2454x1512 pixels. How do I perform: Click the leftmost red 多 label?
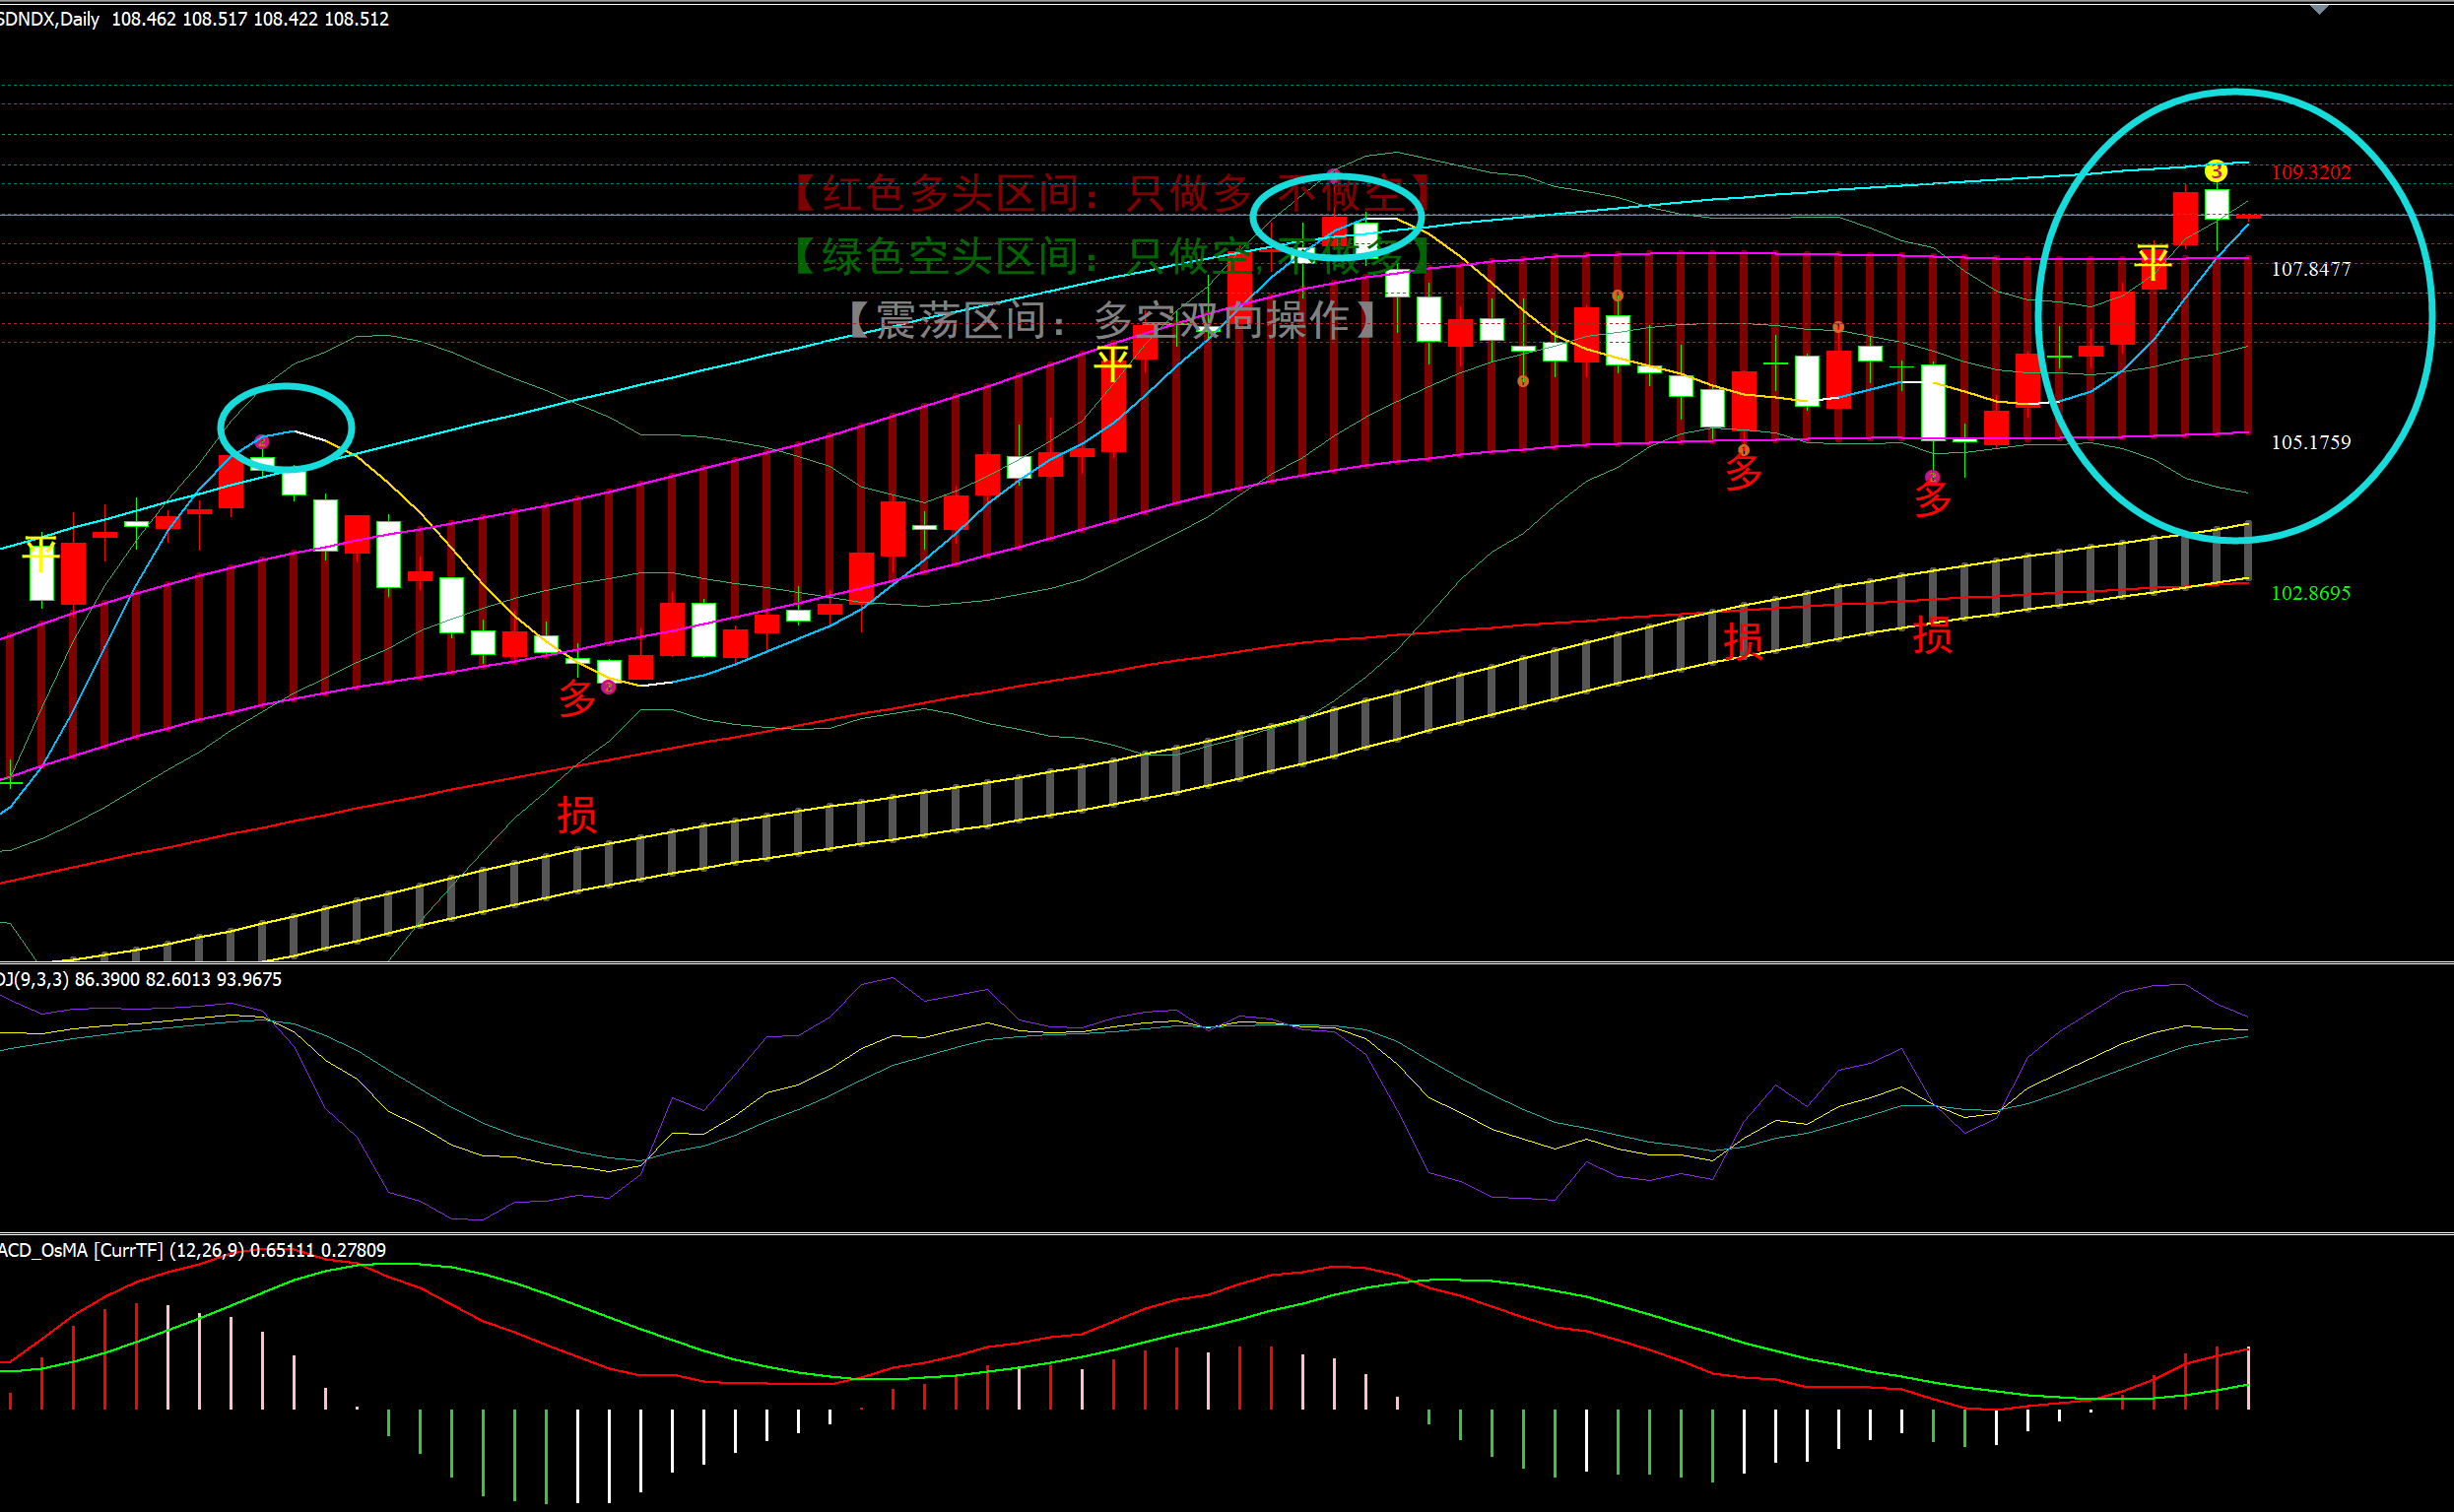point(578,697)
